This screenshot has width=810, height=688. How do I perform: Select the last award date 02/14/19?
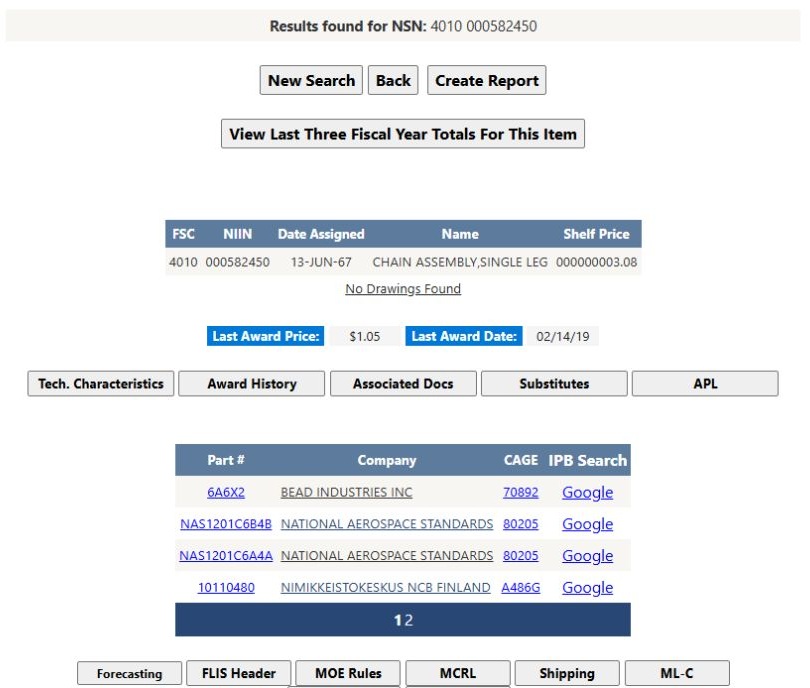pyautogui.click(x=563, y=336)
